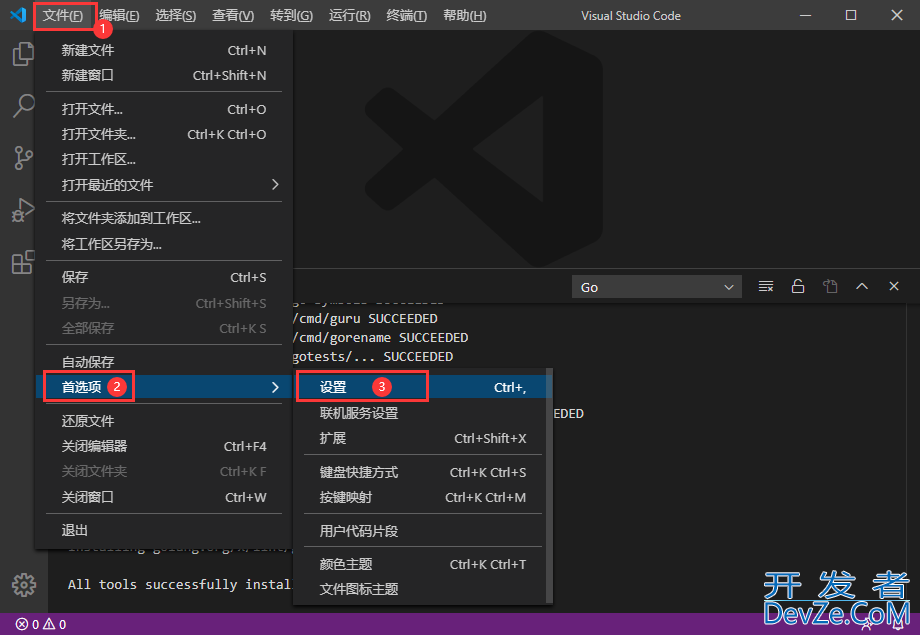Open the output log file icon

[830, 286]
